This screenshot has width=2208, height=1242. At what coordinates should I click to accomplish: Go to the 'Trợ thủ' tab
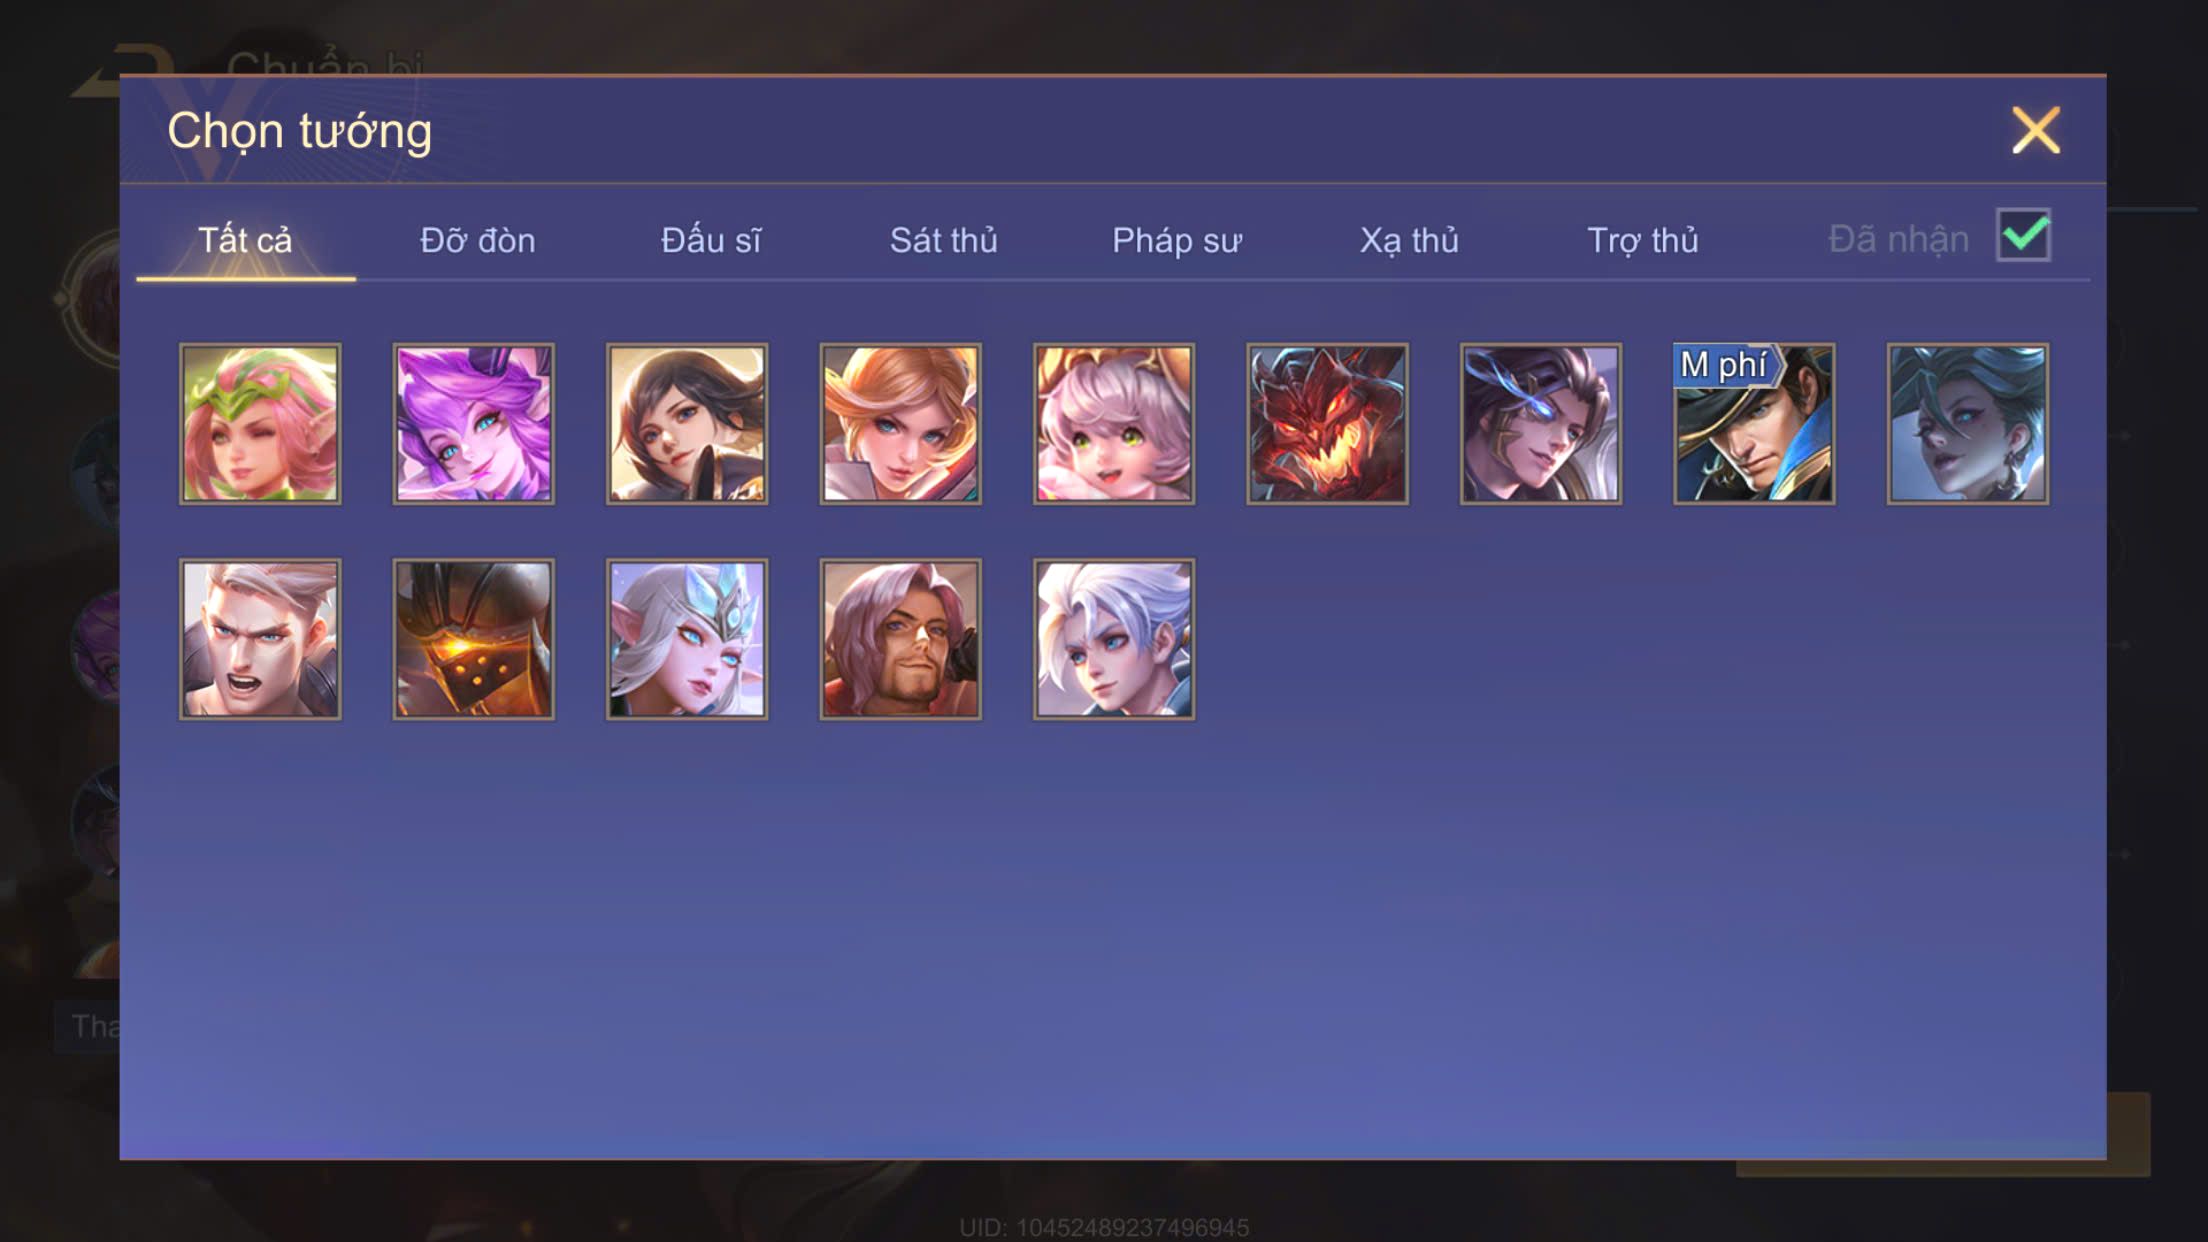tap(1642, 241)
